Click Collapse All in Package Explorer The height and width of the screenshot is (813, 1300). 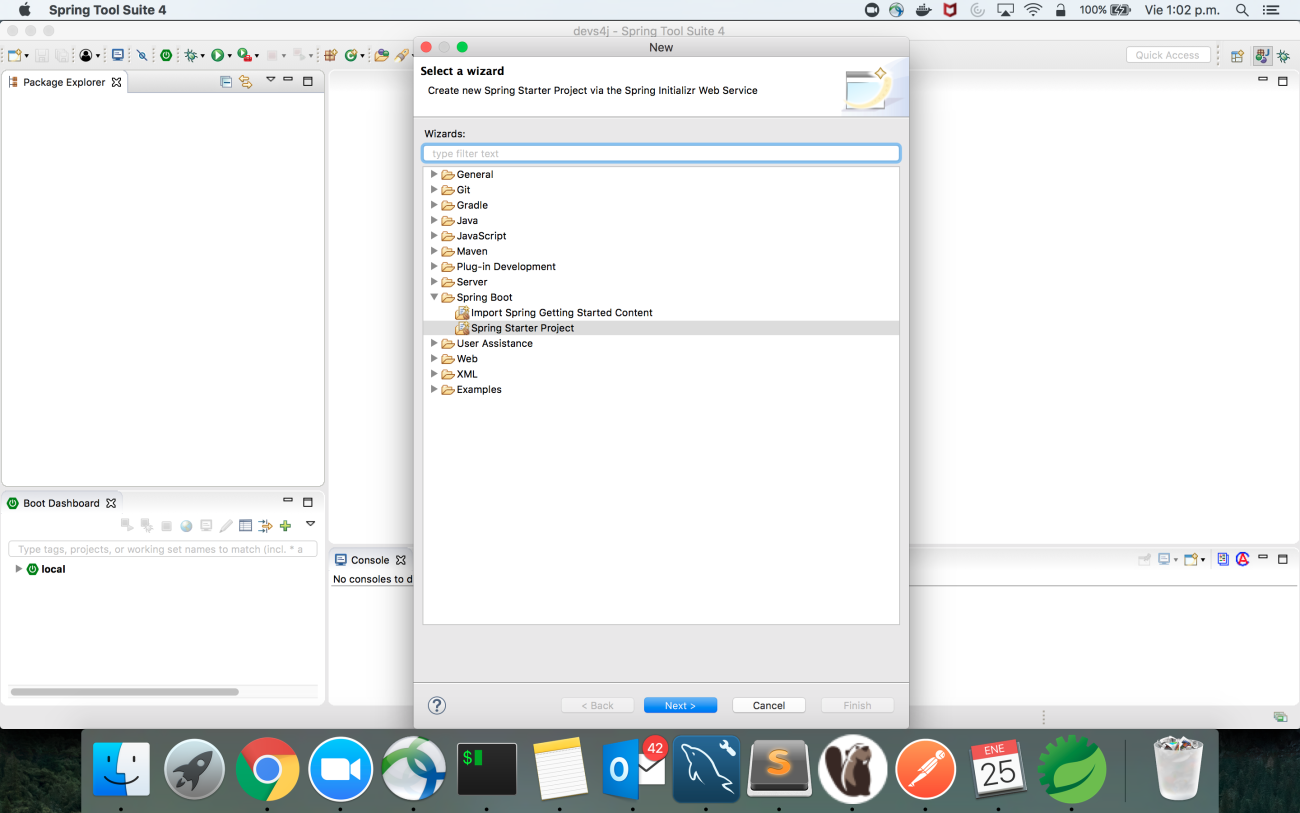(226, 82)
